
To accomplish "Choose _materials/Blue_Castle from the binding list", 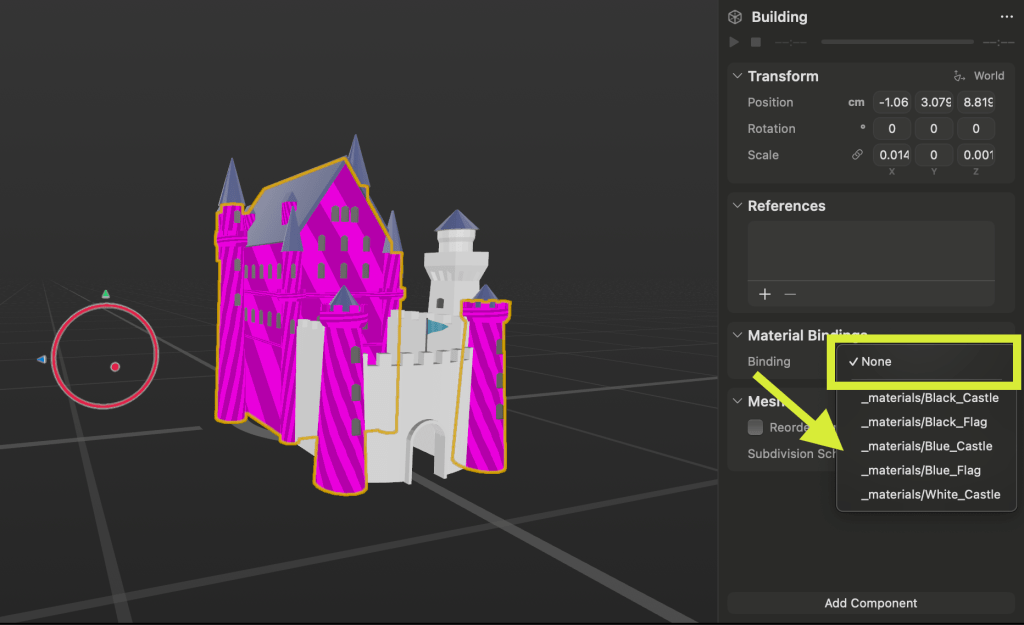I will click(926, 446).
